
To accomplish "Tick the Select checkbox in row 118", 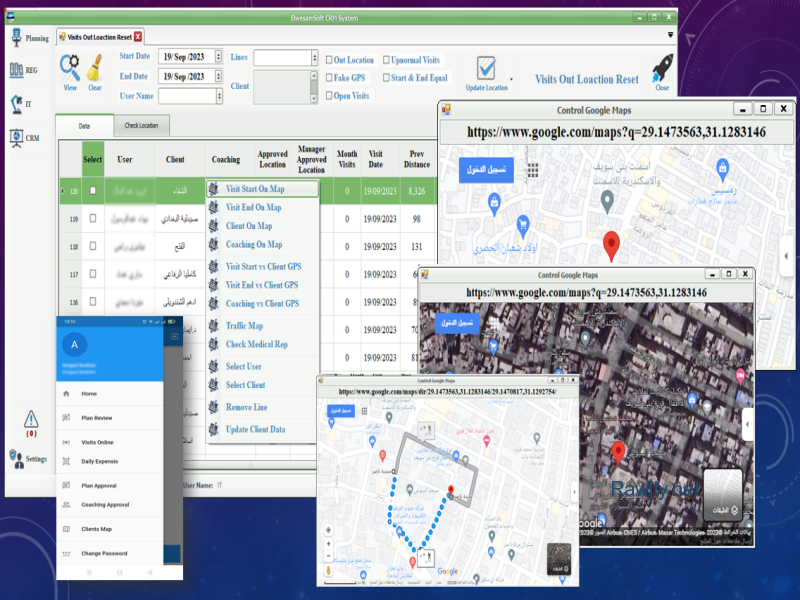I will (x=93, y=246).
